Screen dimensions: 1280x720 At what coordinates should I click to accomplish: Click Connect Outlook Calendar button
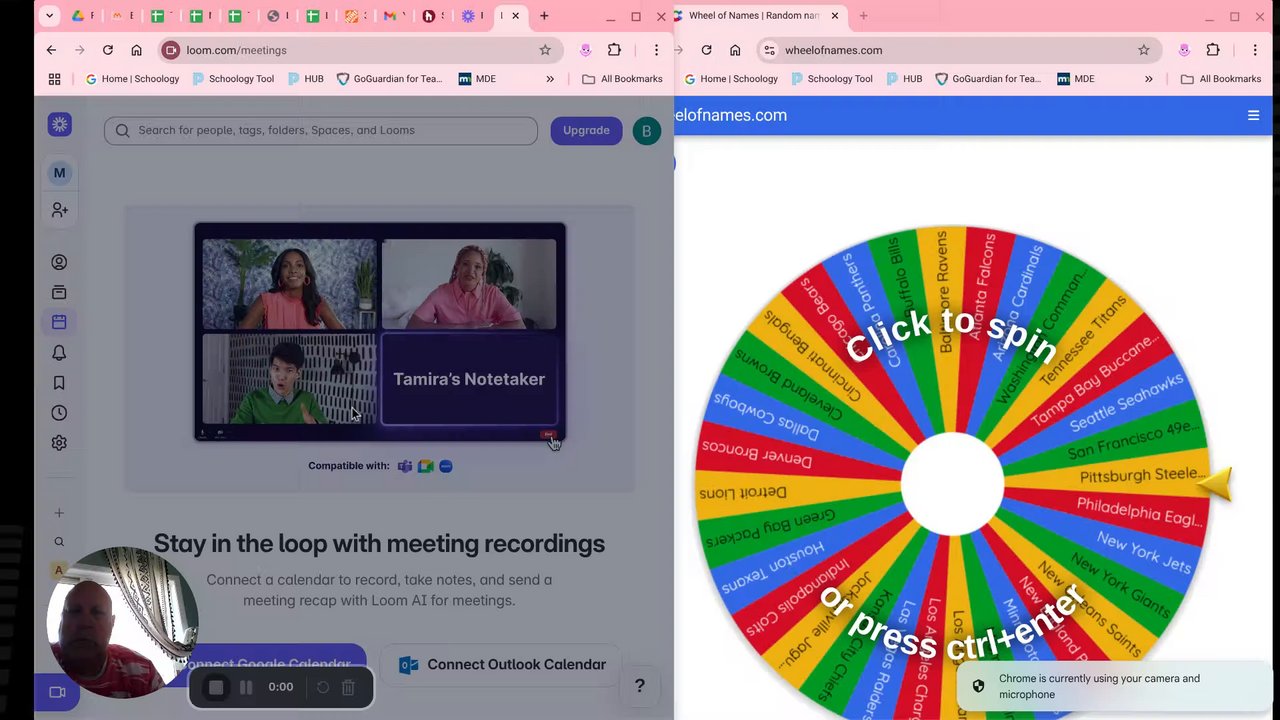pos(502,665)
